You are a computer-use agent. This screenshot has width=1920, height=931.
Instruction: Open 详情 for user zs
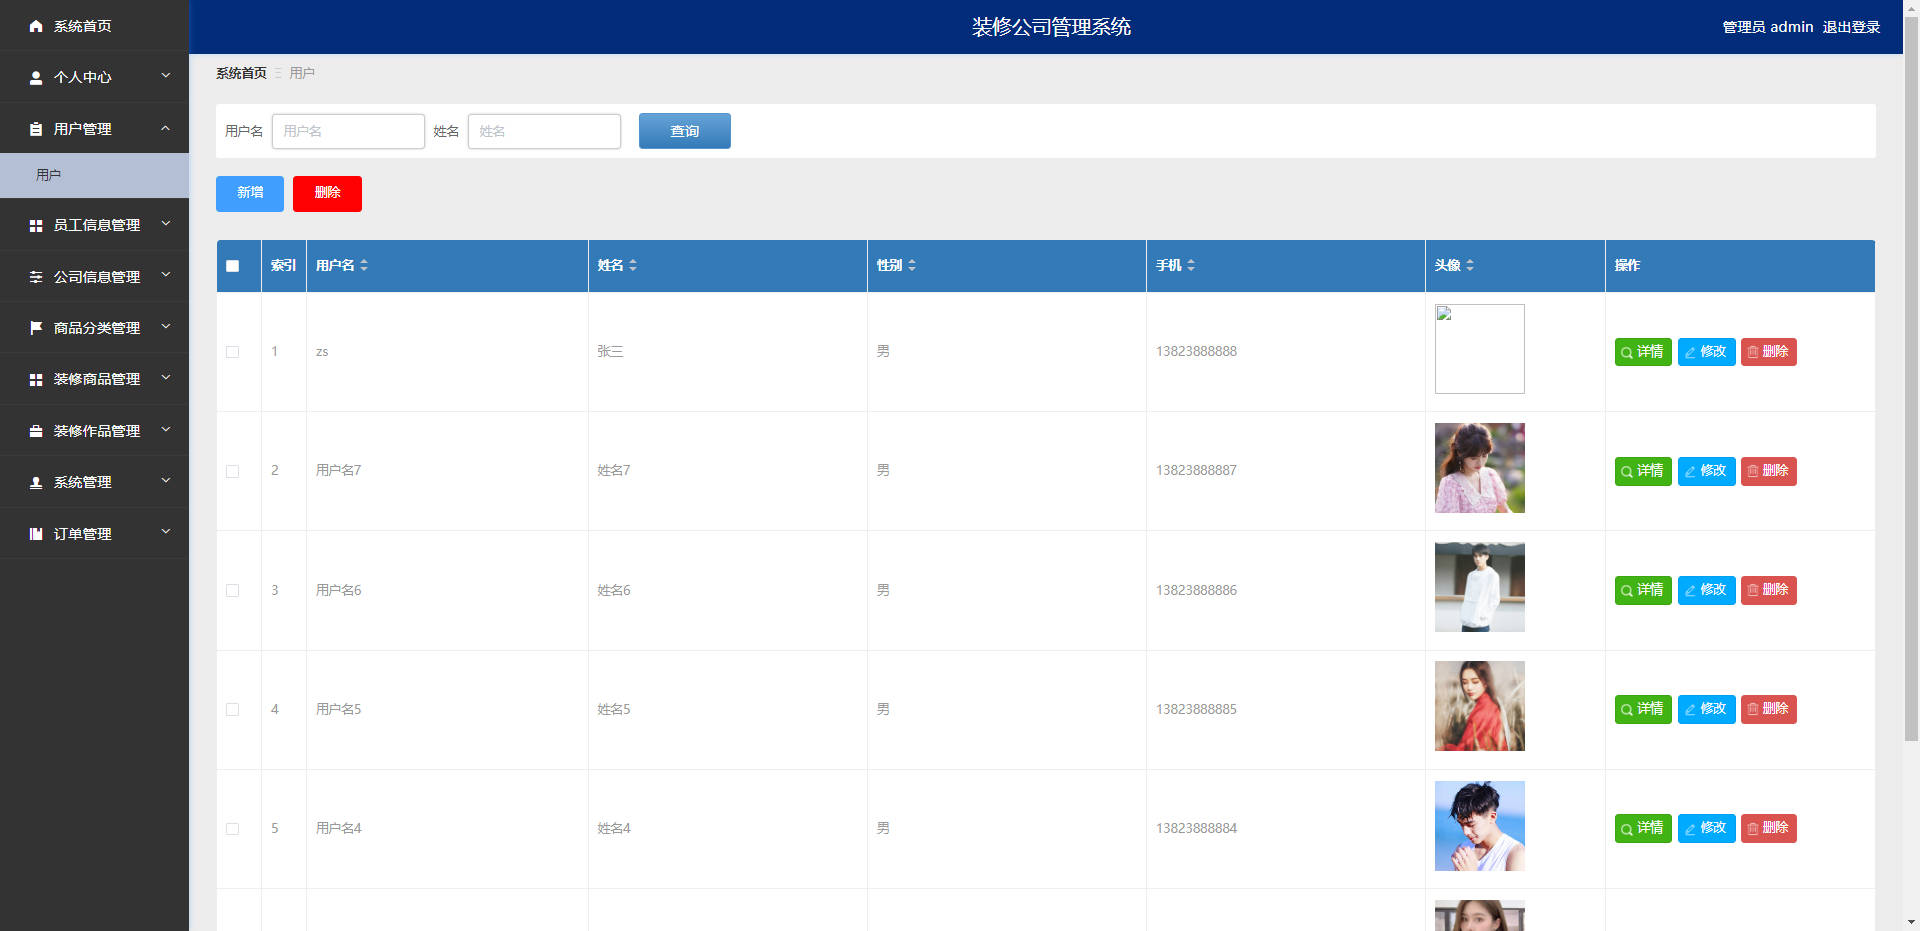click(x=1643, y=352)
